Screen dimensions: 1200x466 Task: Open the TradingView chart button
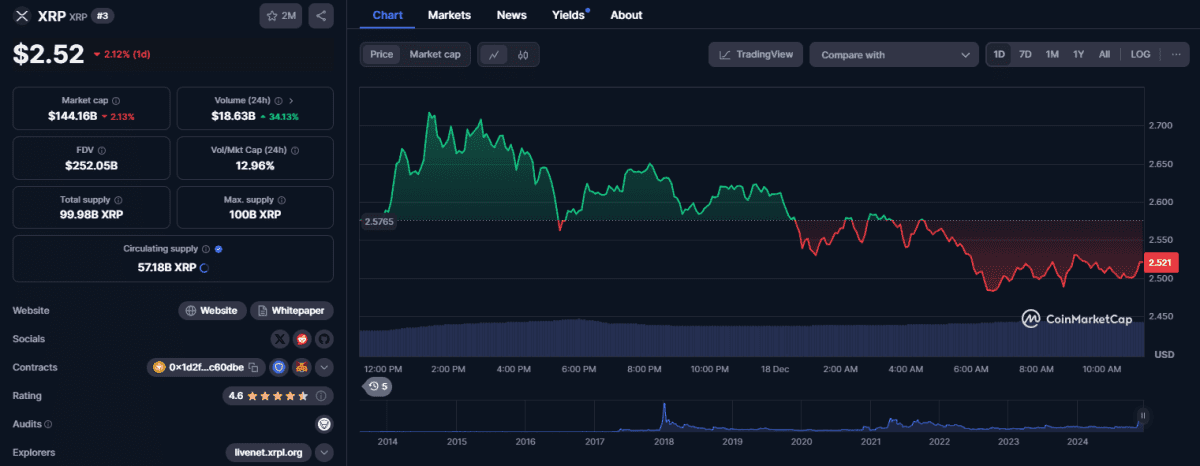[x=756, y=54]
